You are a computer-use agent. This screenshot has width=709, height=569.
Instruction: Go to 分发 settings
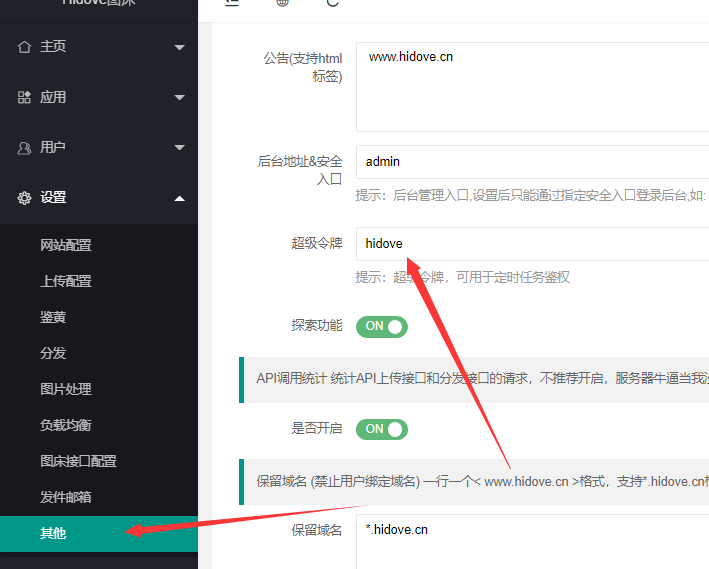(99, 353)
